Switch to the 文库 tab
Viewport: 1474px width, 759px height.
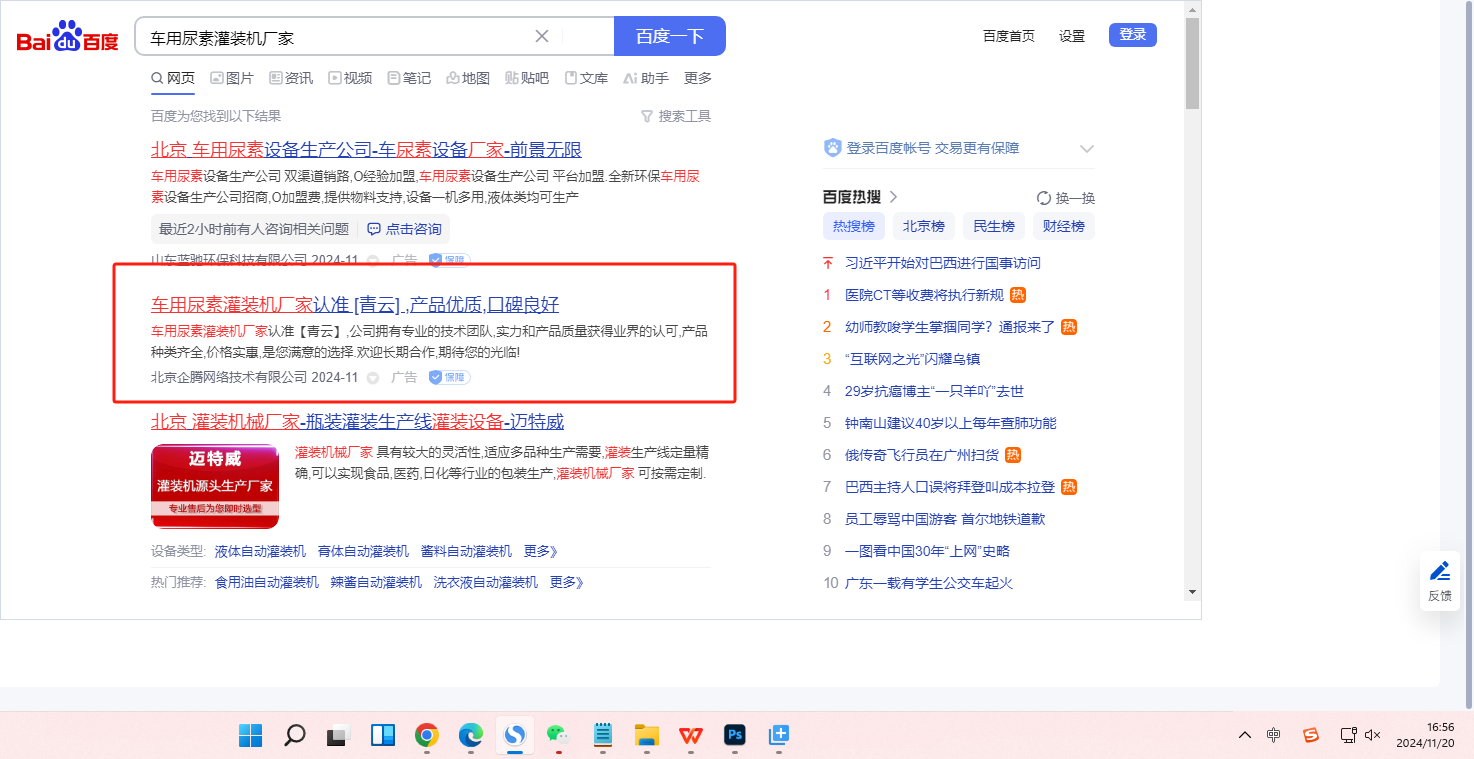586,78
